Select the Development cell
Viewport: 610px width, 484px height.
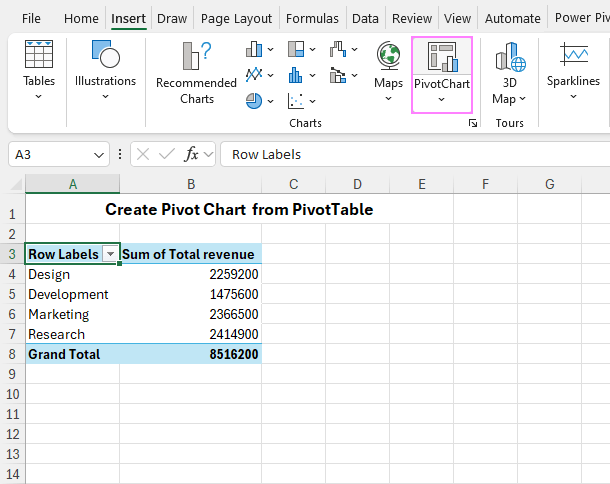pos(73,294)
